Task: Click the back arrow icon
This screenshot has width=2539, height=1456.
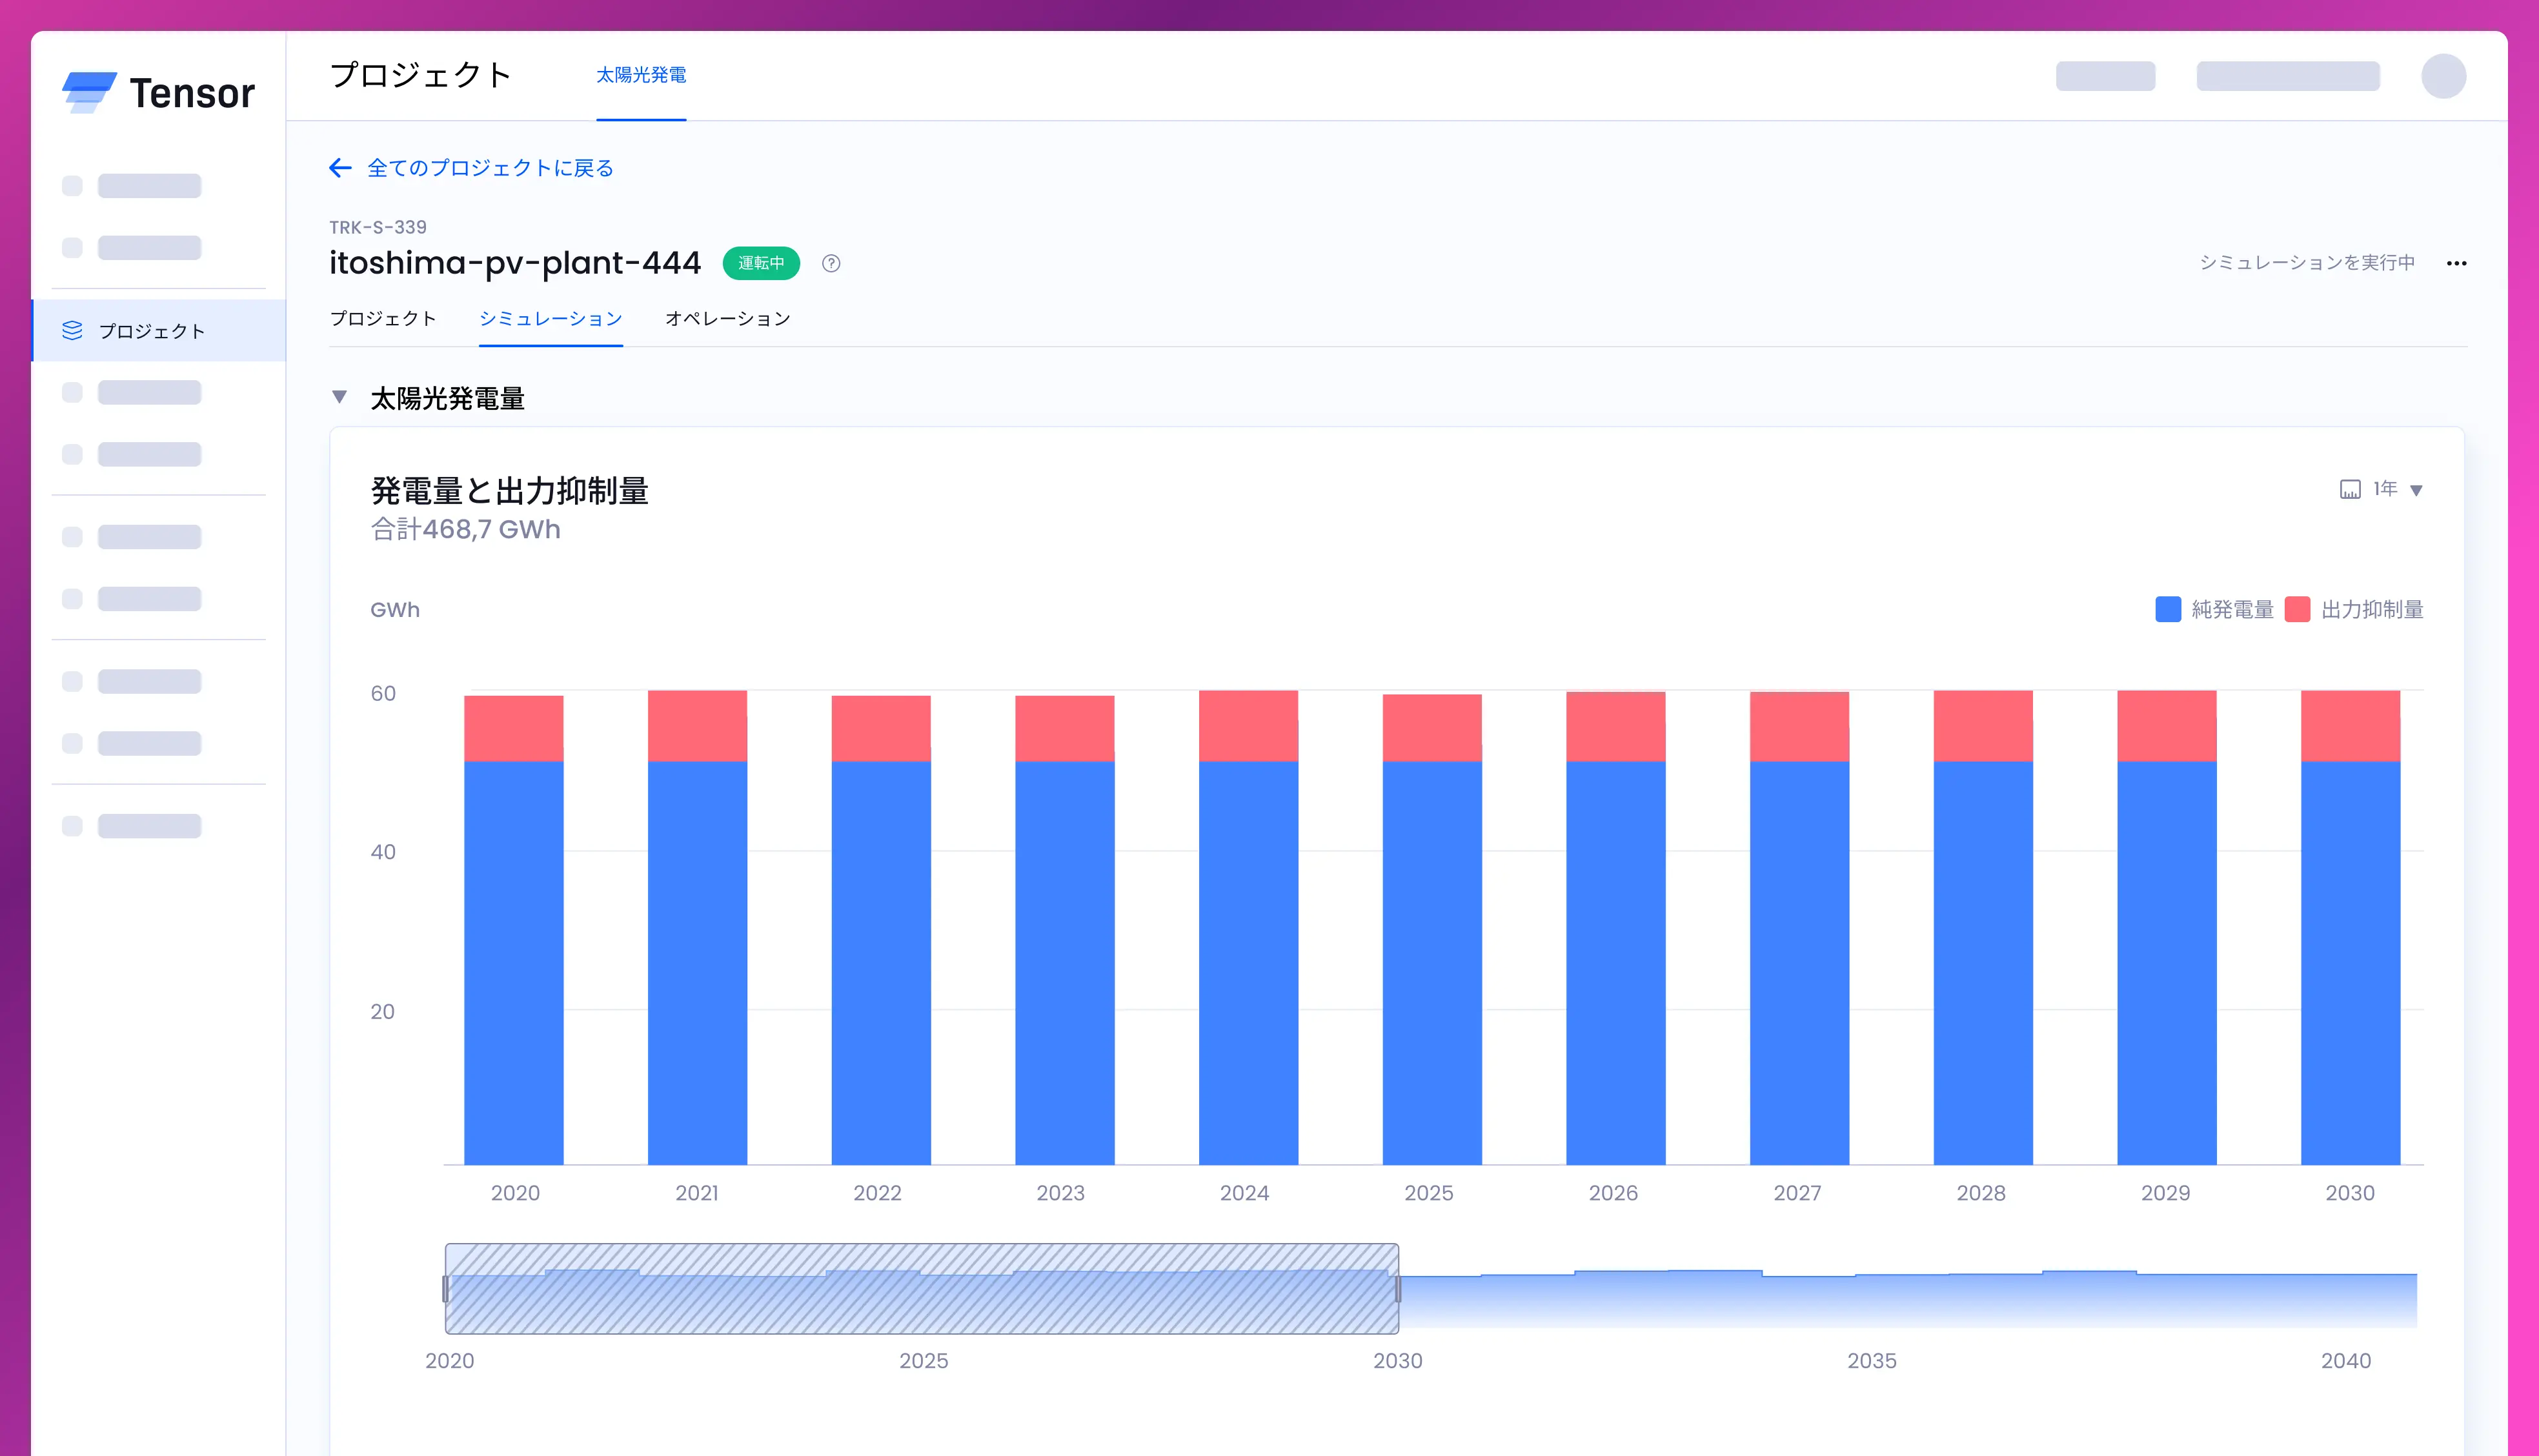Action: (x=340, y=168)
